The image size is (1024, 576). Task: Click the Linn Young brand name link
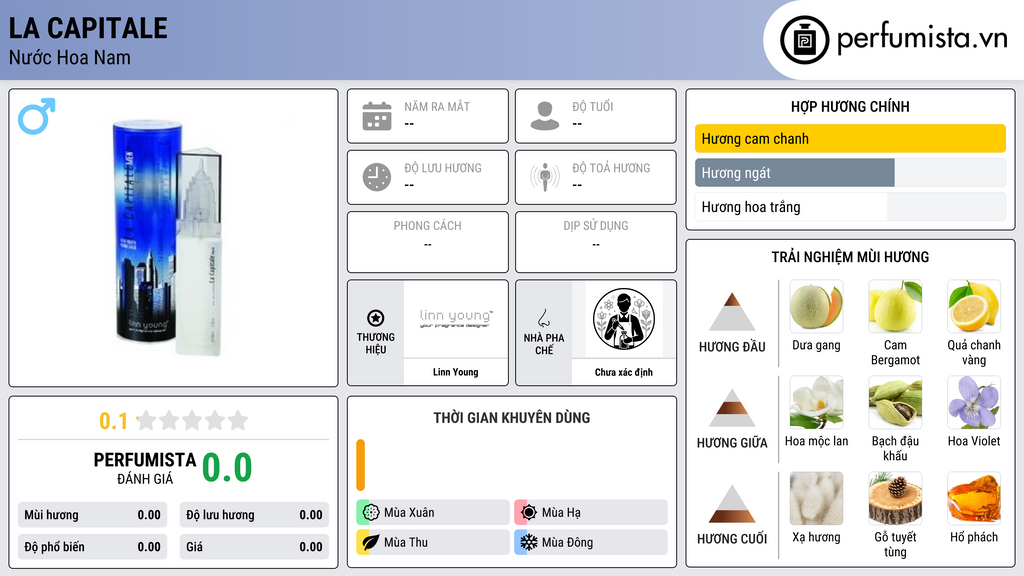point(456,372)
